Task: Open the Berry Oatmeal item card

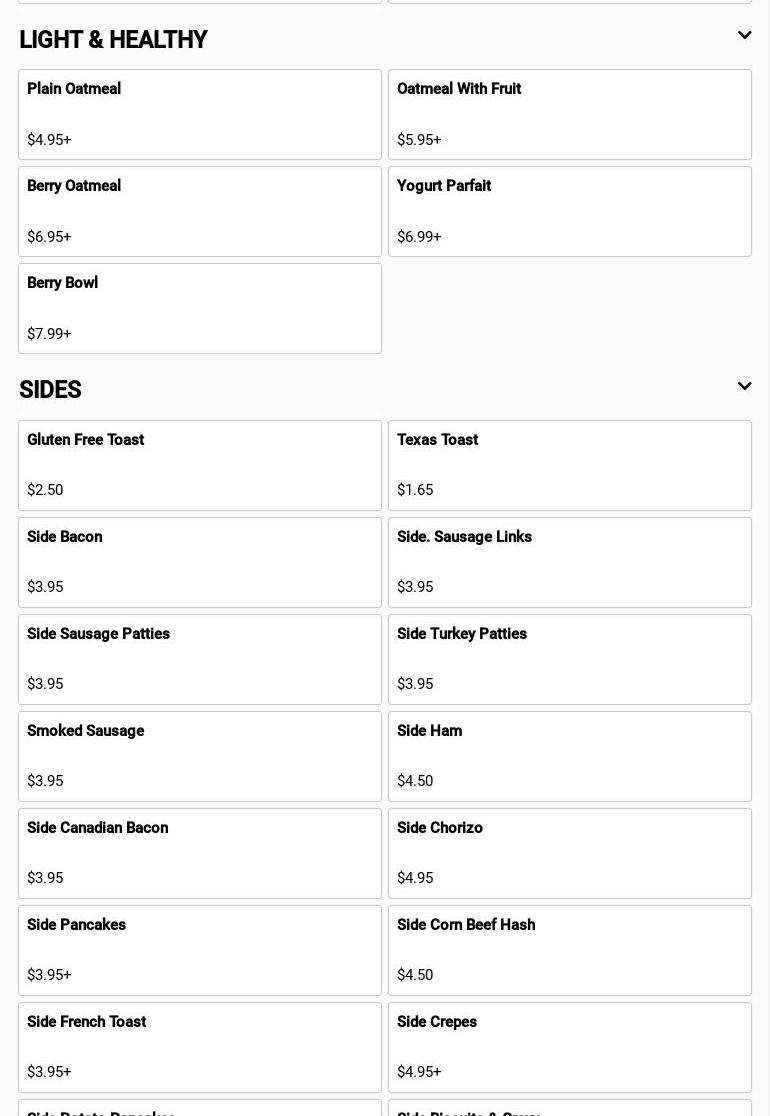Action: pyautogui.click(x=200, y=211)
